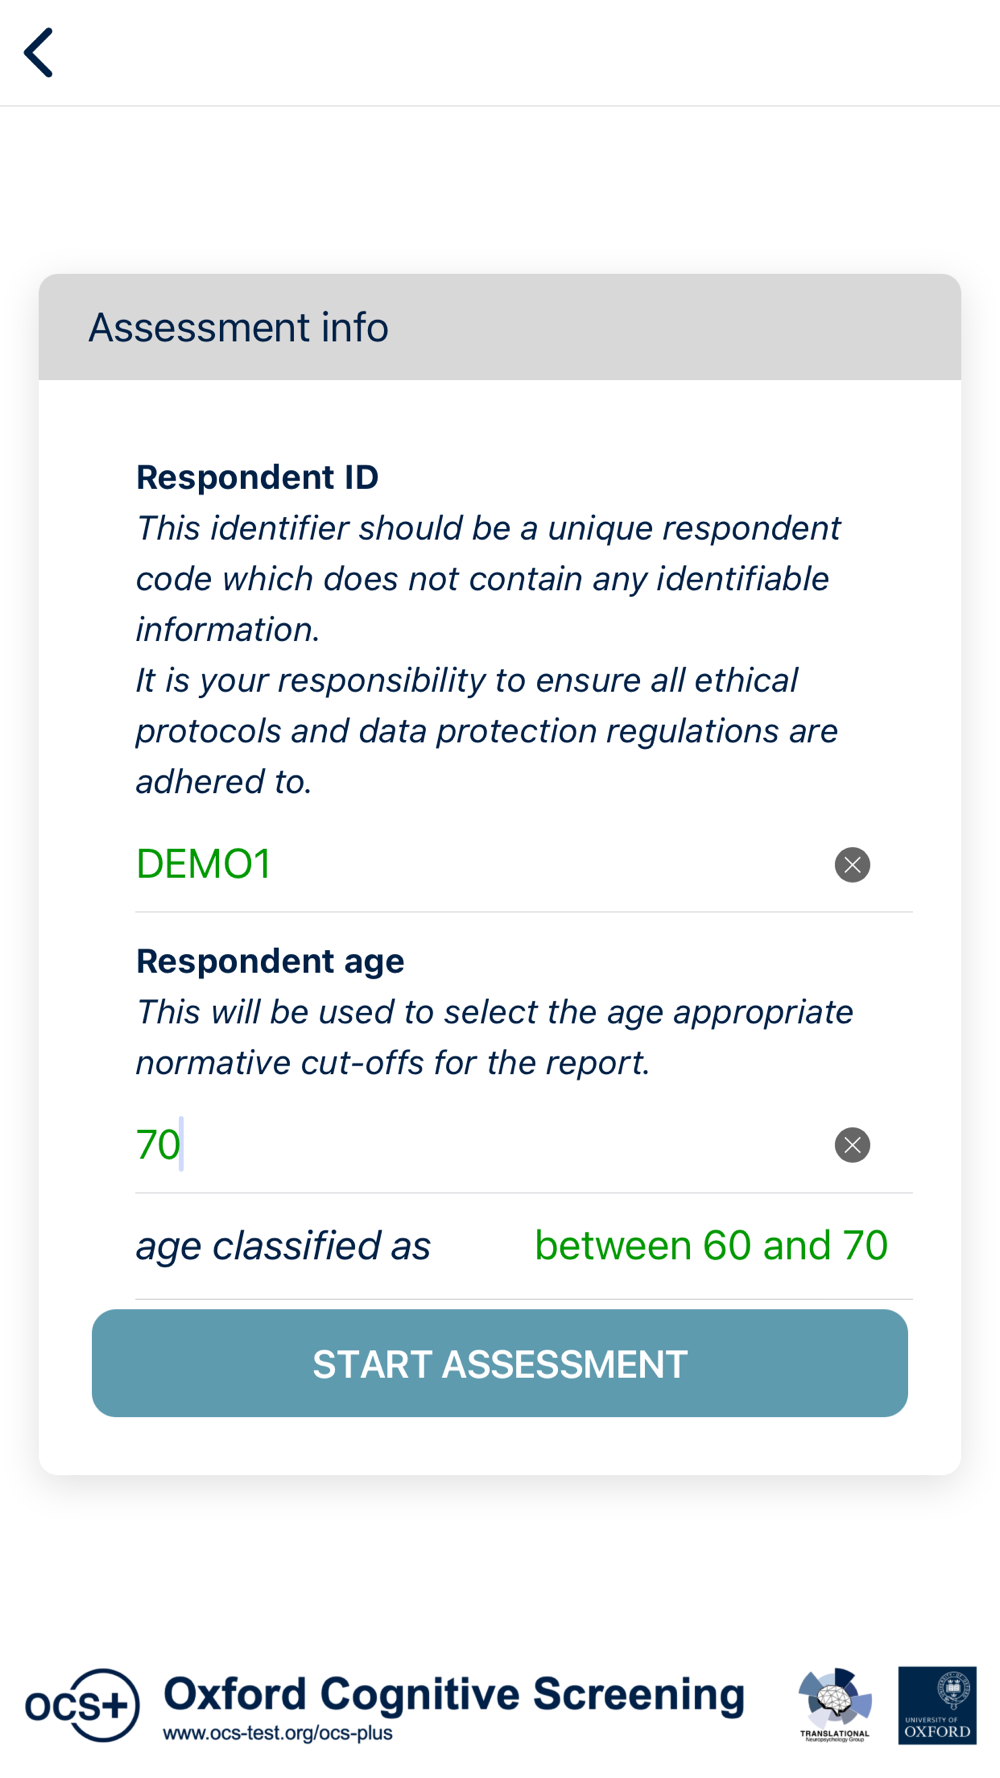1000x1778 pixels.
Task: Click the OCS+ logo
Action: [82, 1704]
